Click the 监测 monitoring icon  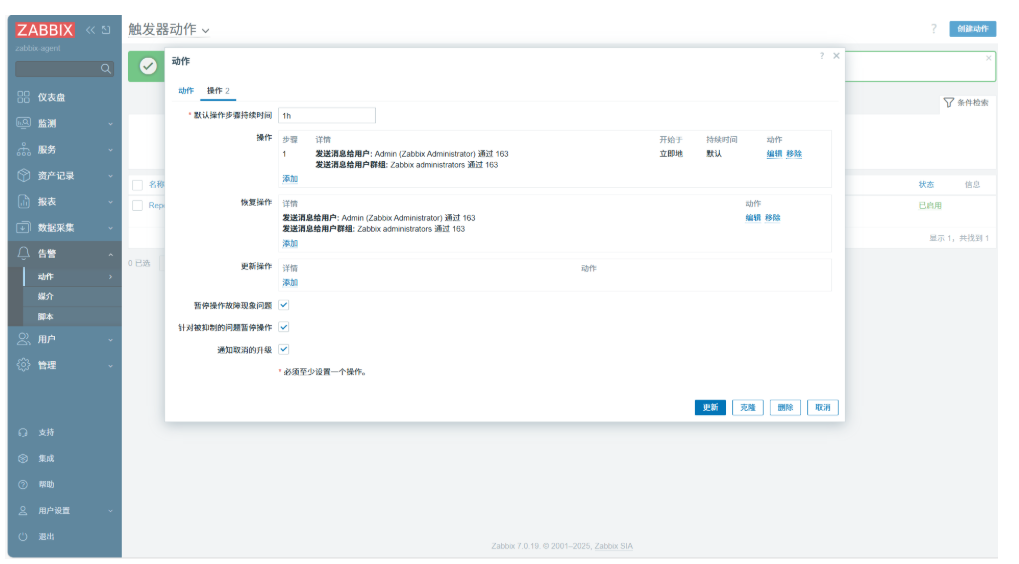23,123
